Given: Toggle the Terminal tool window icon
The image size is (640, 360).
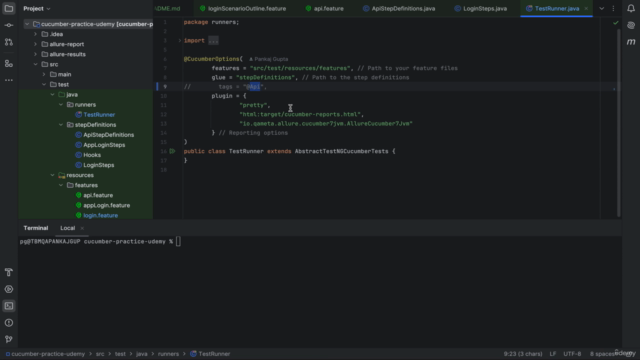Looking at the screenshot, I should 9,306.
